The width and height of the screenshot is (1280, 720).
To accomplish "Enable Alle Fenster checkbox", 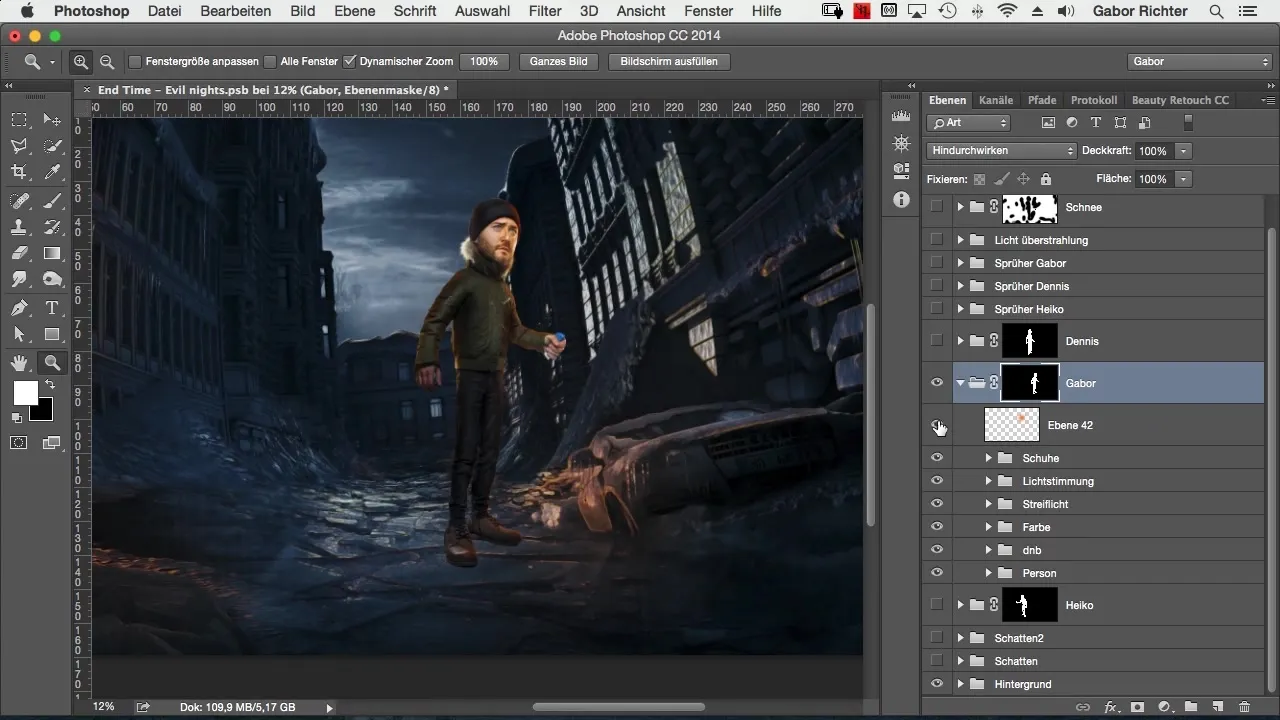I will (270, 61).
